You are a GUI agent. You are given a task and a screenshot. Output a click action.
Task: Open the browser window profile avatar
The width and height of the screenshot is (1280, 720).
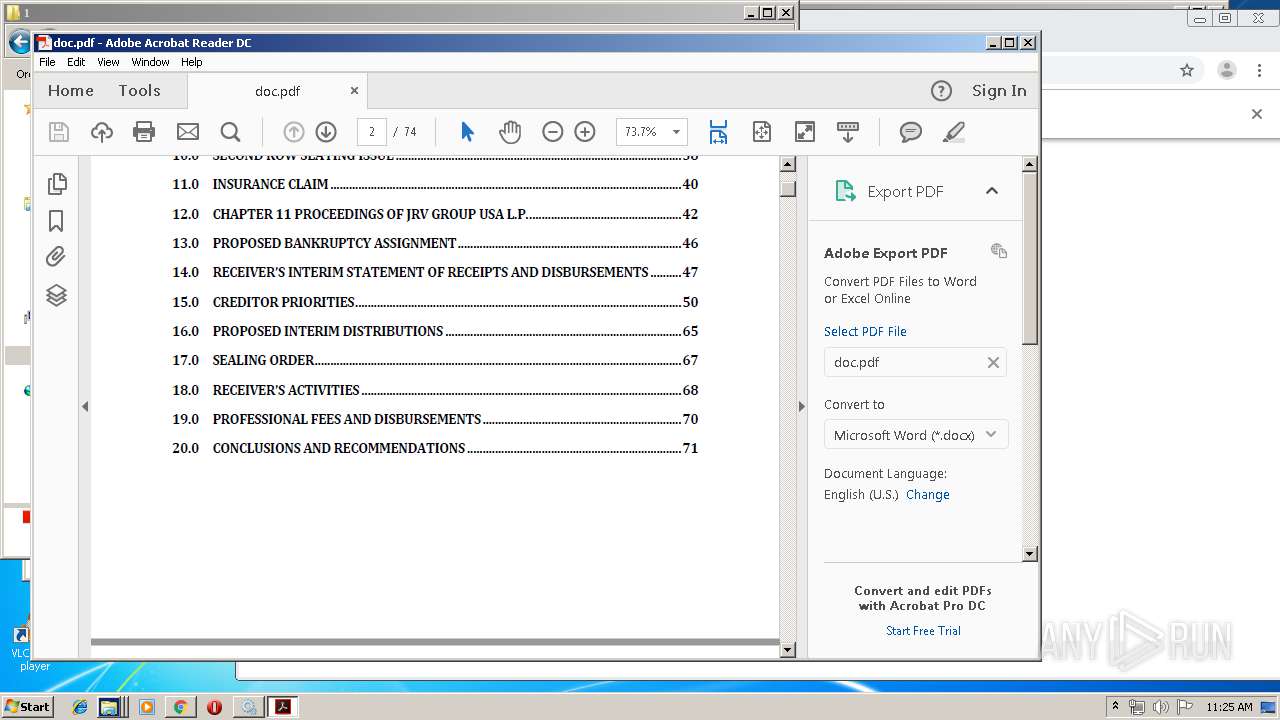[1227, 70]
